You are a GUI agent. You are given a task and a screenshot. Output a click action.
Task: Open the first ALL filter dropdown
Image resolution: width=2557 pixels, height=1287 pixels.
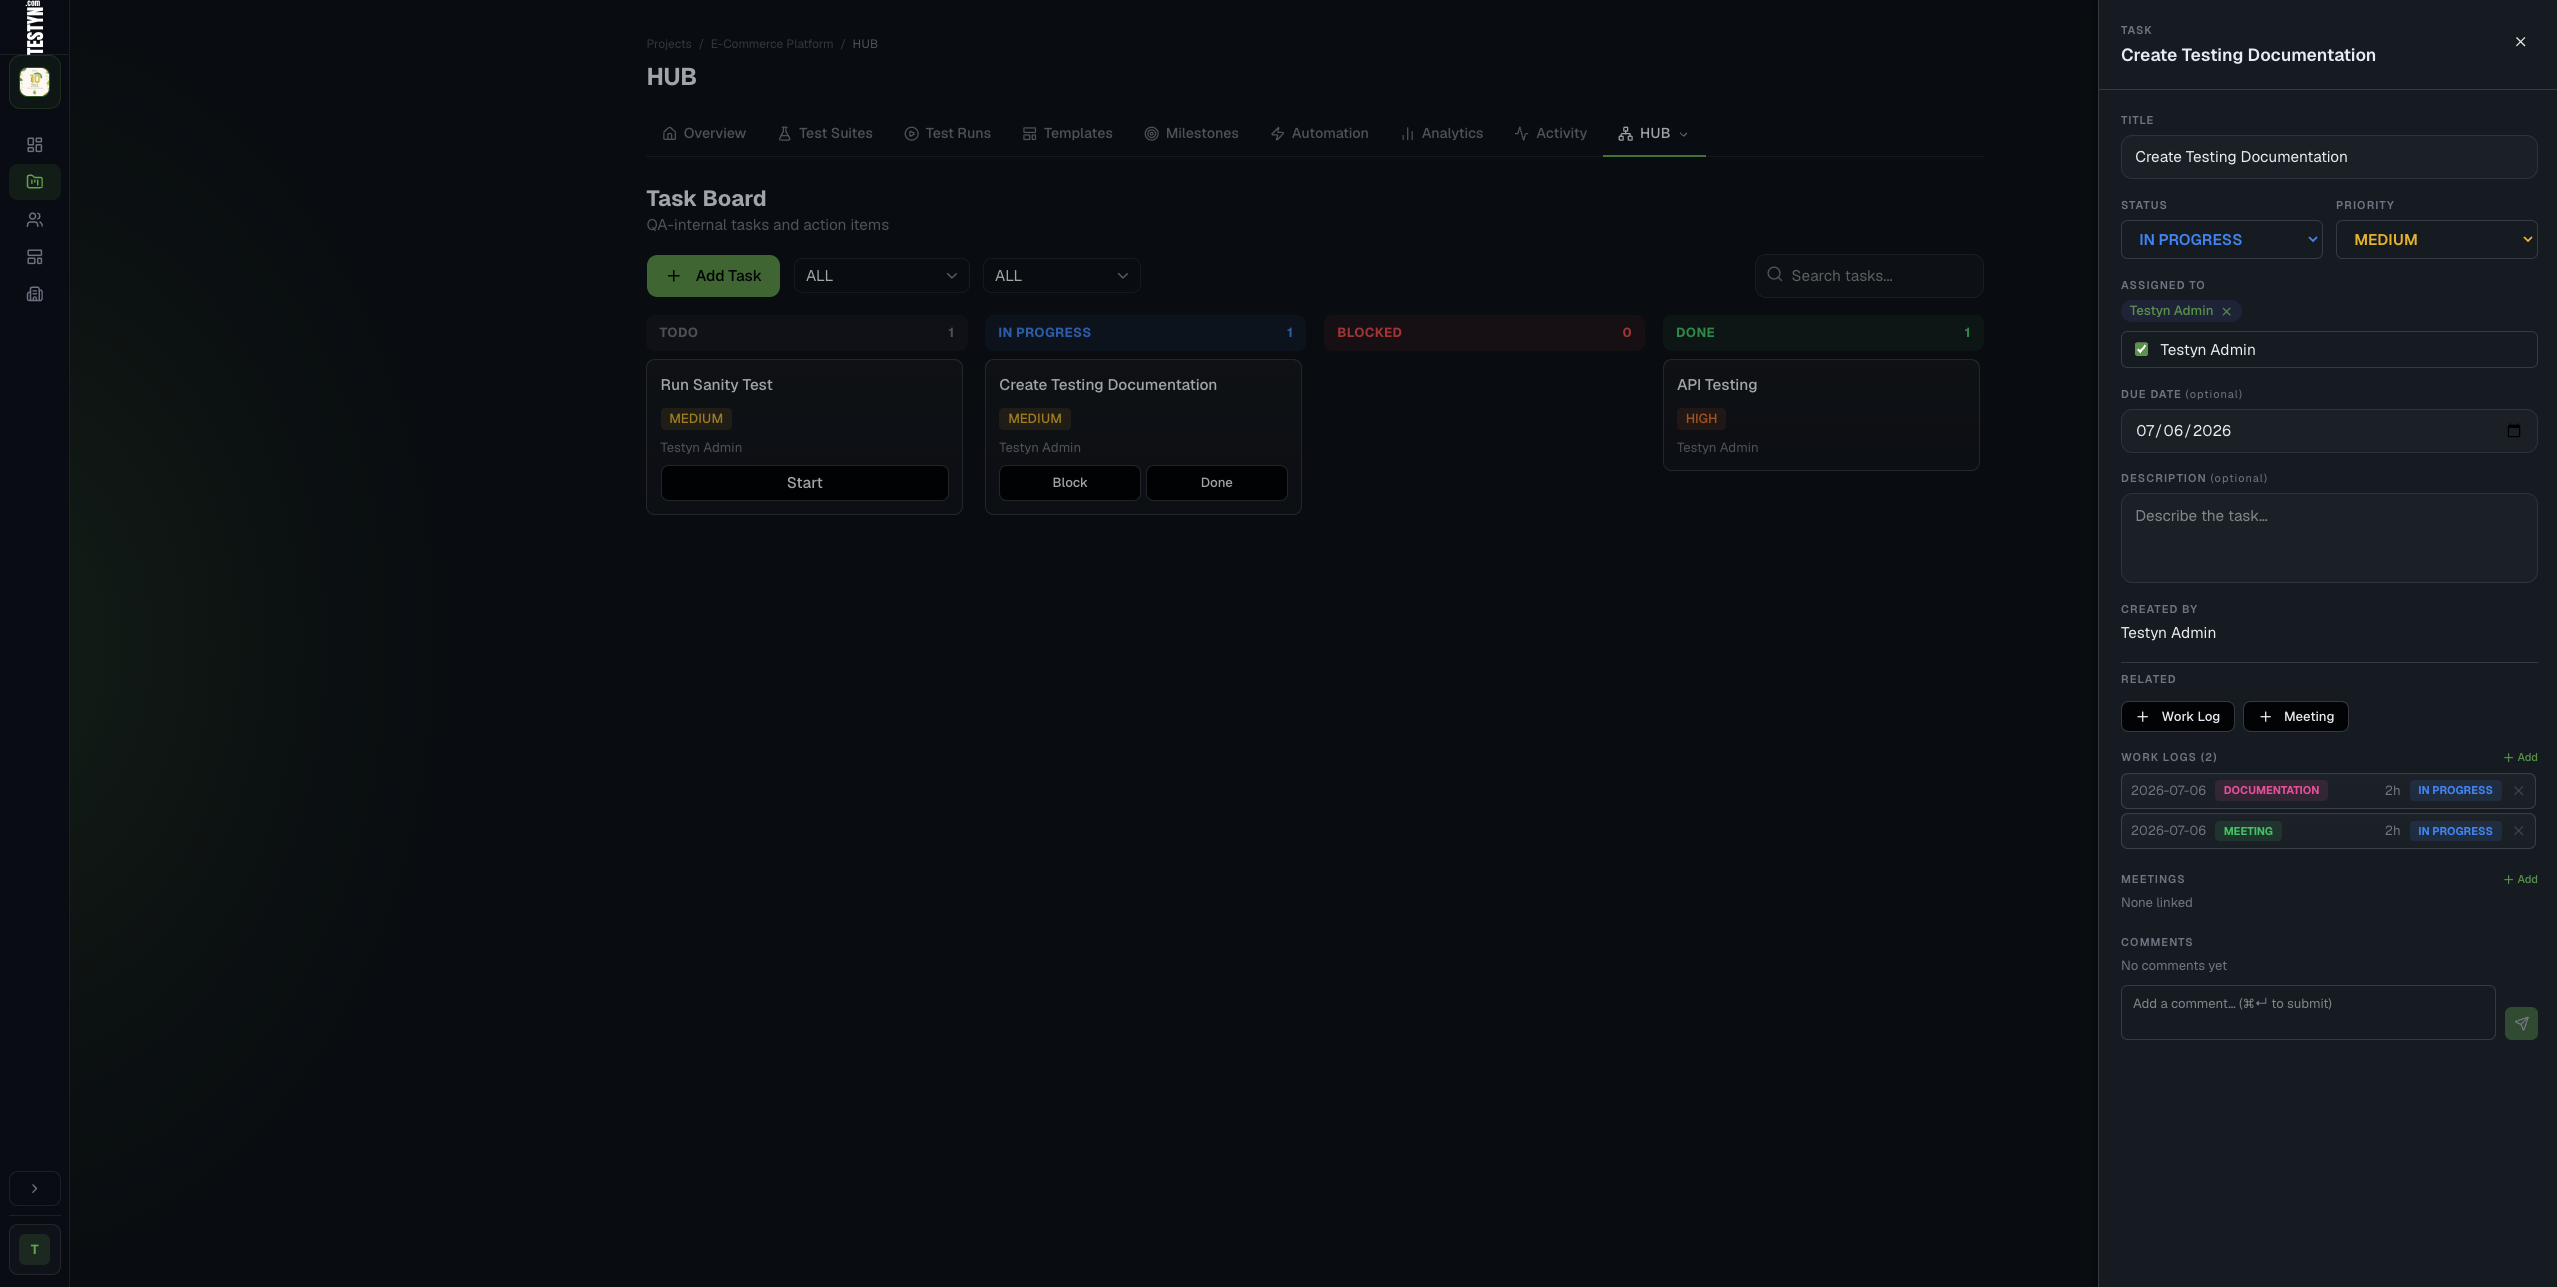click(x=881, y=276)
